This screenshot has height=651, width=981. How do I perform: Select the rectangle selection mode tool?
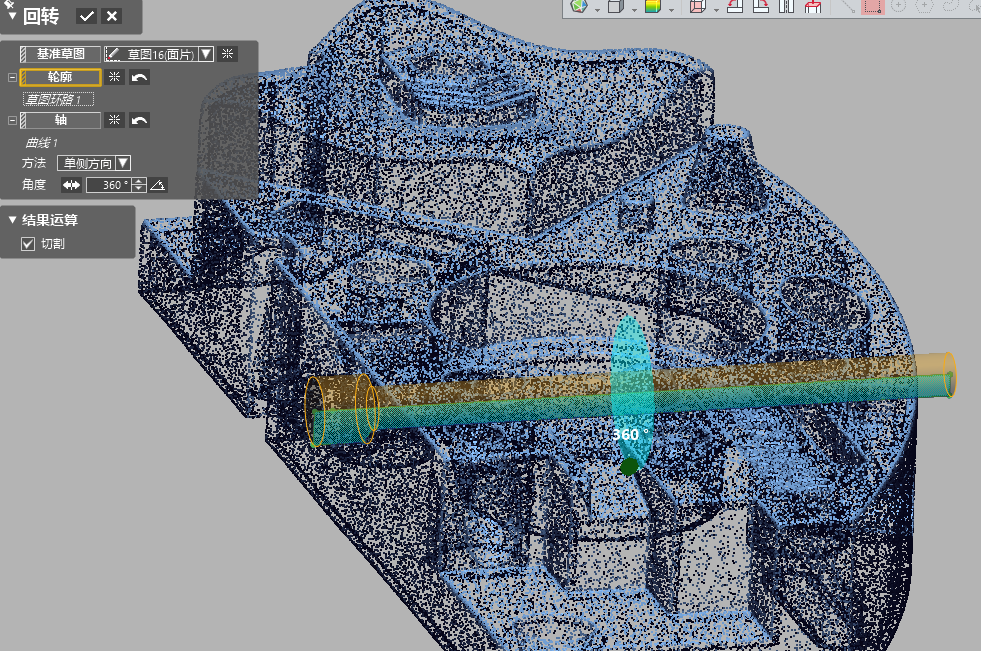click(872, 7)
